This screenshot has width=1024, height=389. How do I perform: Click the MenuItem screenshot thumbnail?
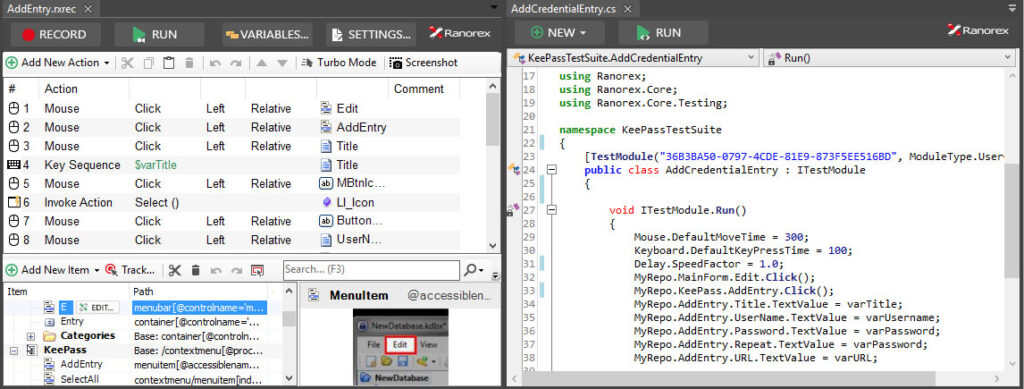pyautogui.click(x=400, y=348)
